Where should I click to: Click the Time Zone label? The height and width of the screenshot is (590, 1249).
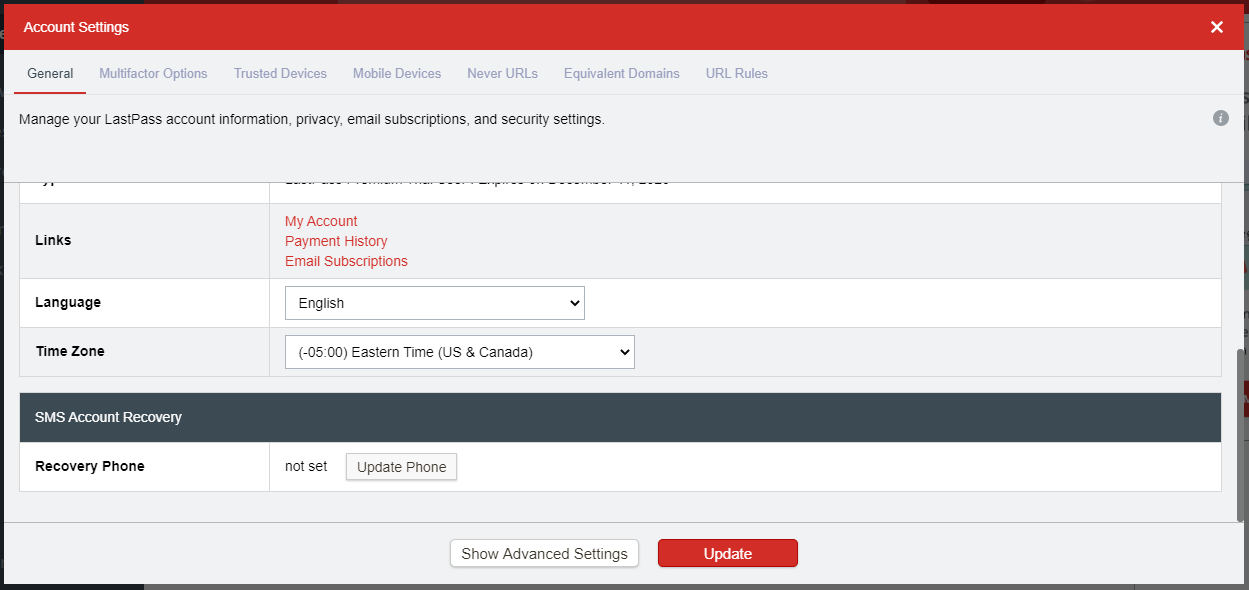pyautogui.click(x=70, y=351)
